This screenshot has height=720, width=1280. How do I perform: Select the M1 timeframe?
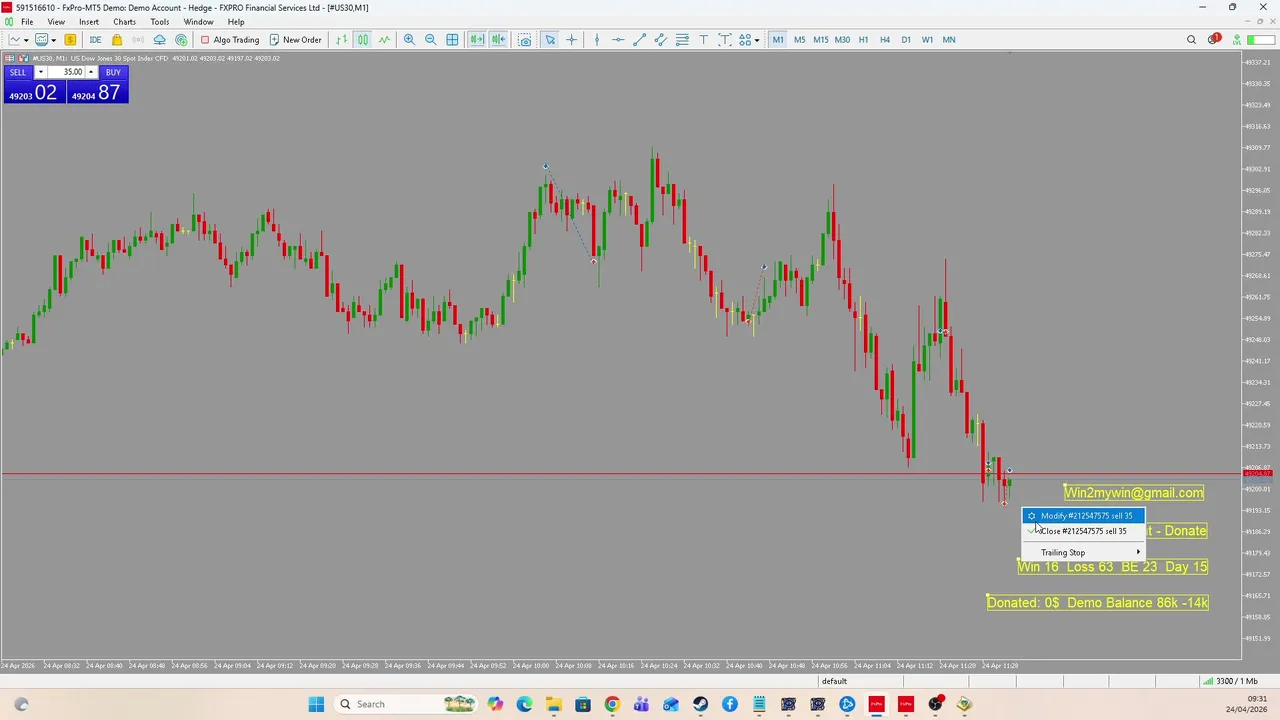pos(778,40)
